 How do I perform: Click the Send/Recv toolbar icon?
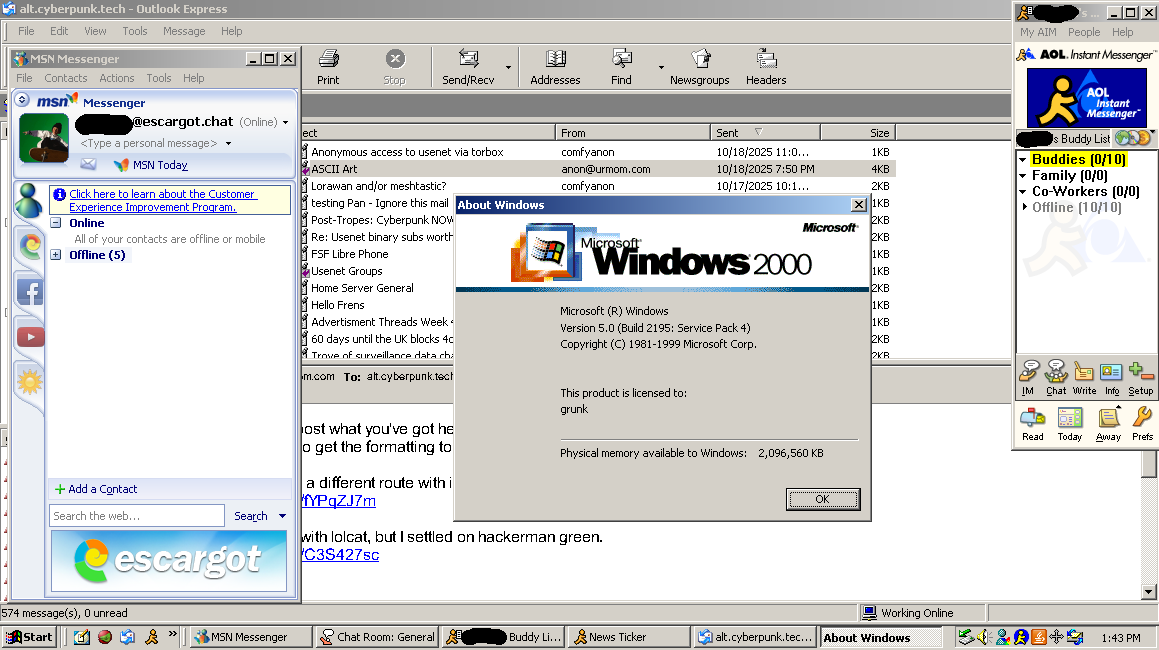tap(468, 59)
